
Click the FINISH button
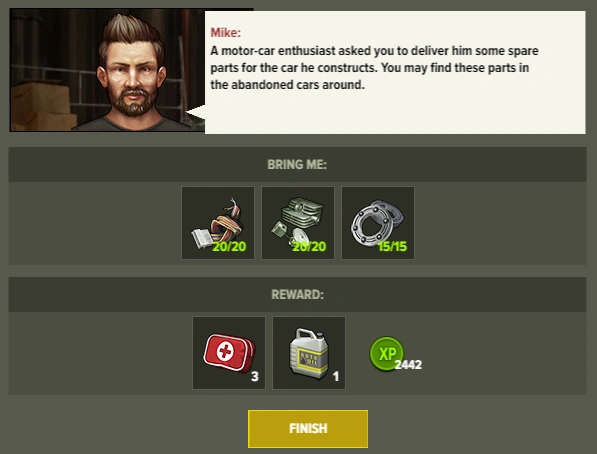(x=308, y=428)
